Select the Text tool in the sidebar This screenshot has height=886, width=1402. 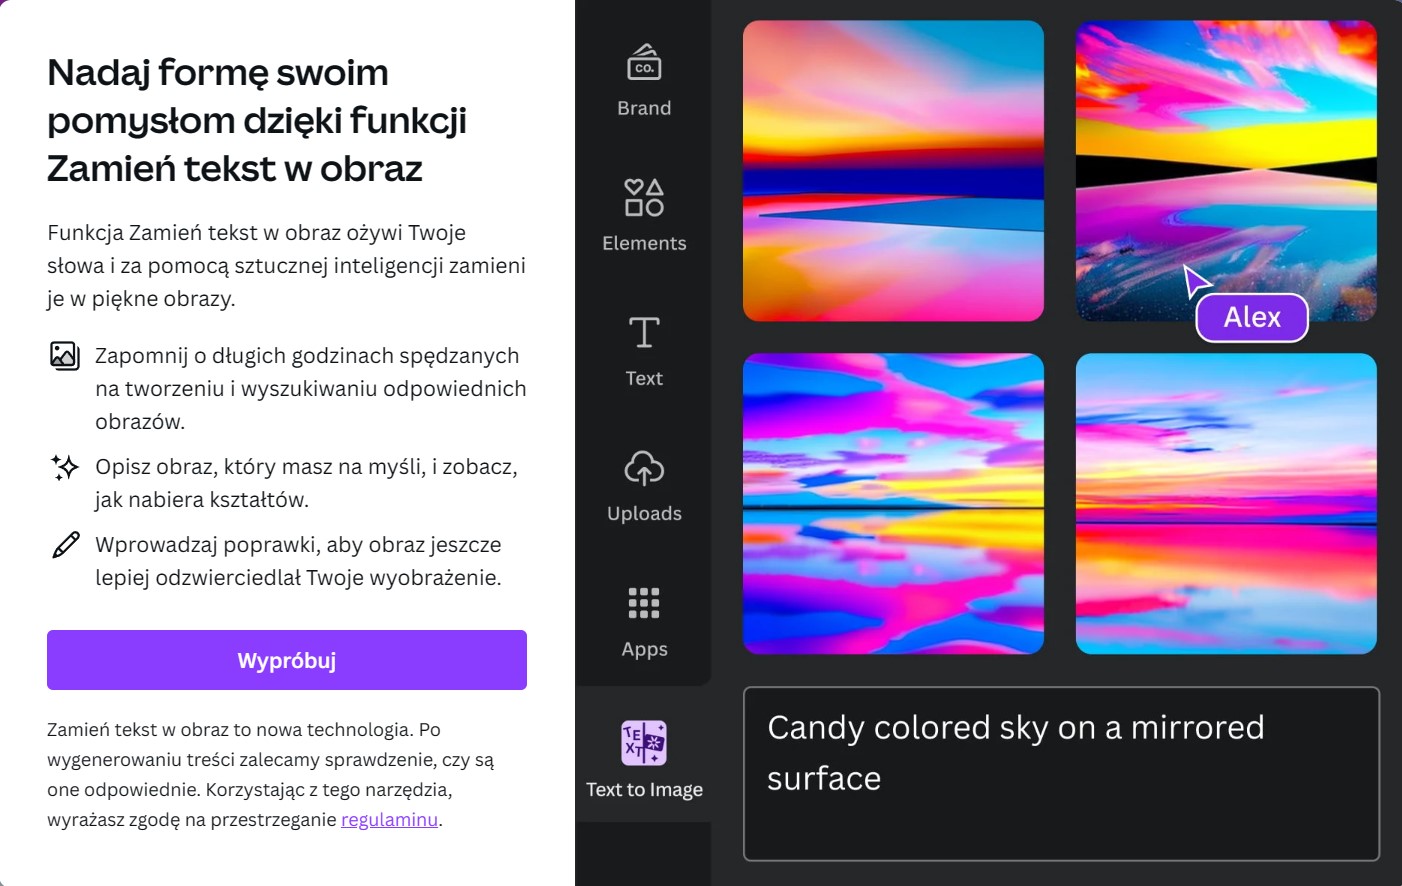pyautogui.click(x=644, y=348)
